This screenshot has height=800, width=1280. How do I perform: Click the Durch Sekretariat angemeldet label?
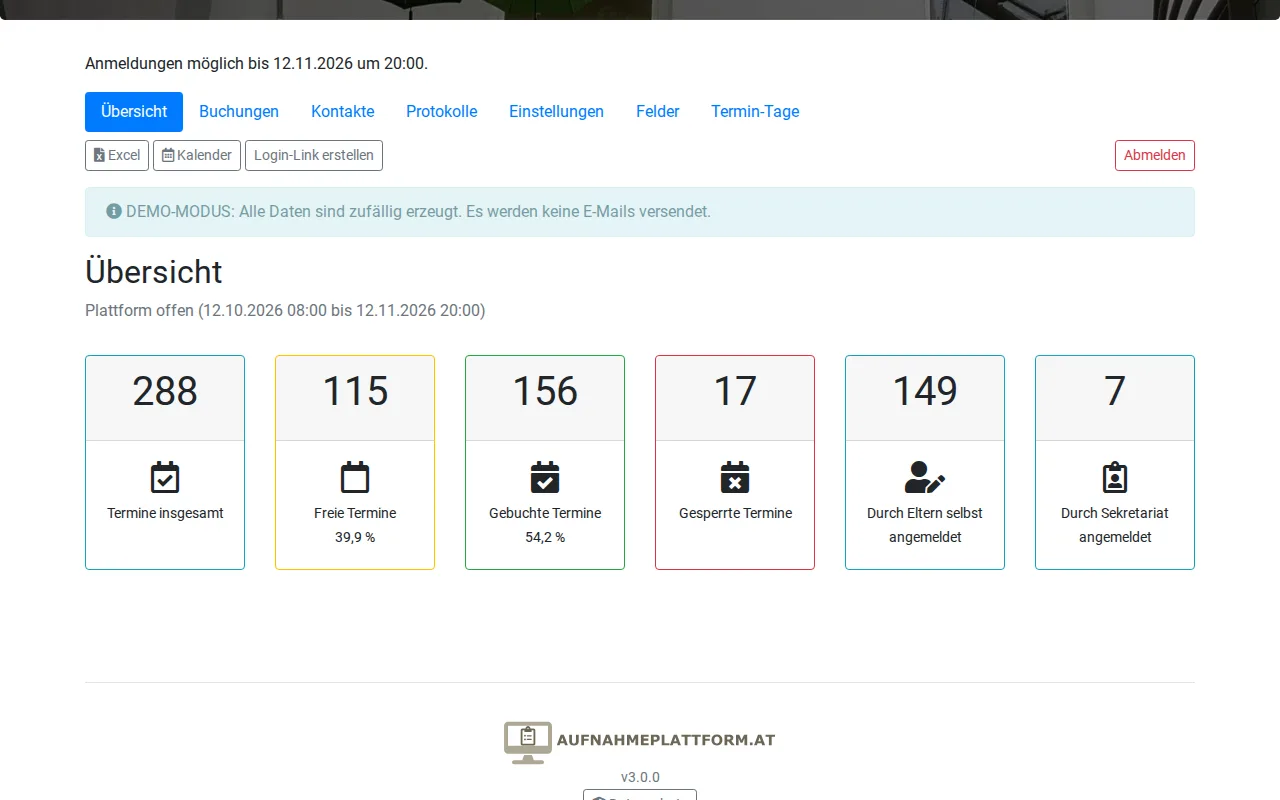click(1115, 525)
